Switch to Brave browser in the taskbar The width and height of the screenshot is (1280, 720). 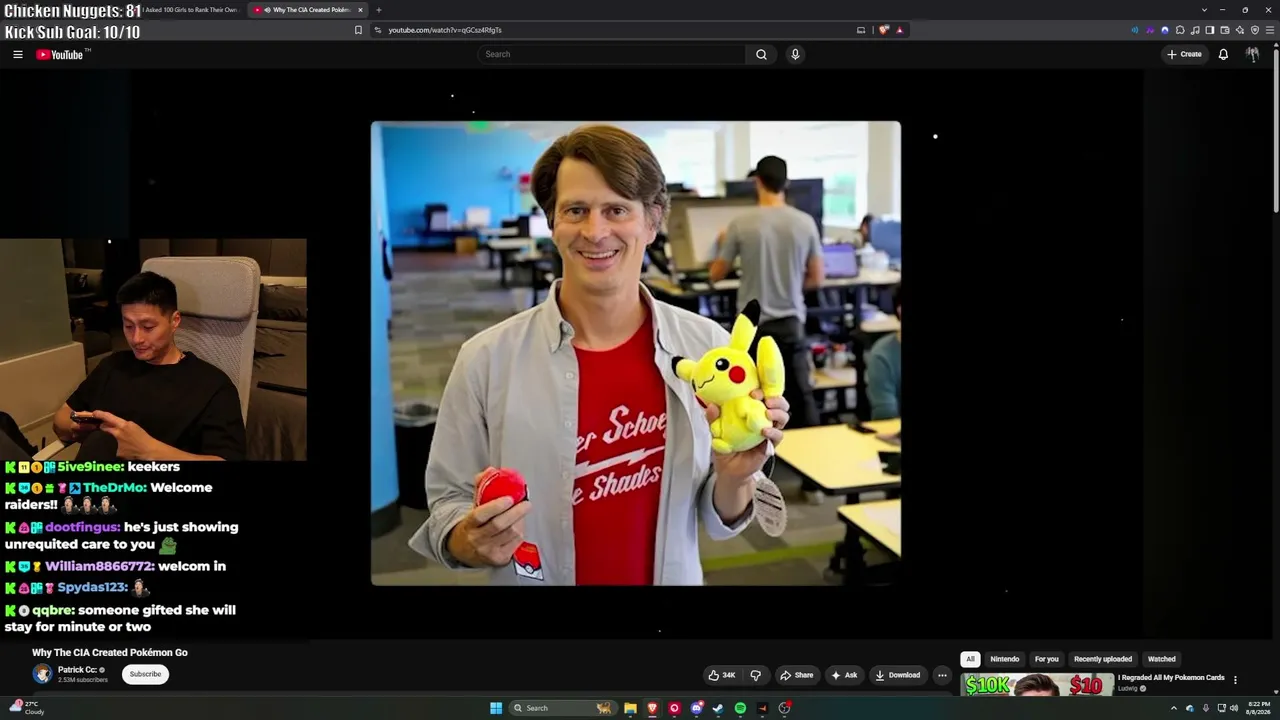click(652, 708)
